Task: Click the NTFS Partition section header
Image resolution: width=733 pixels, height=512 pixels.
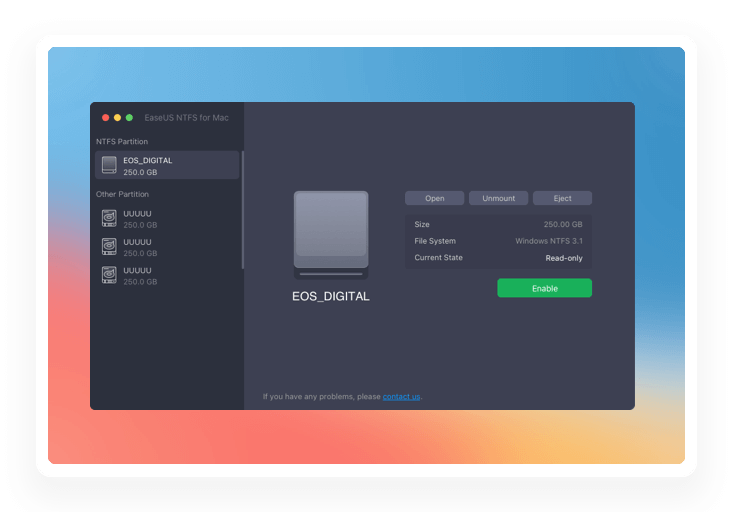Action: point(122,142)
